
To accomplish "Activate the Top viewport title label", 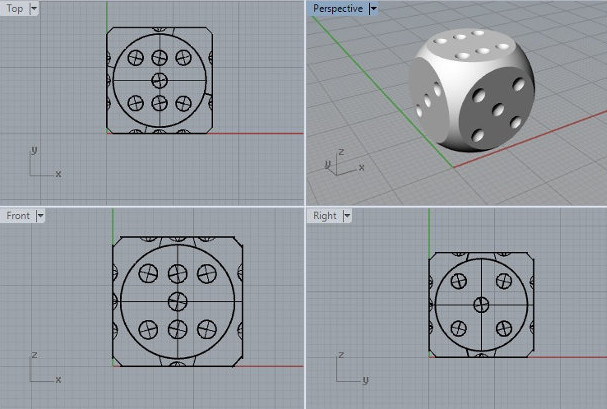I will click(15, 9).
